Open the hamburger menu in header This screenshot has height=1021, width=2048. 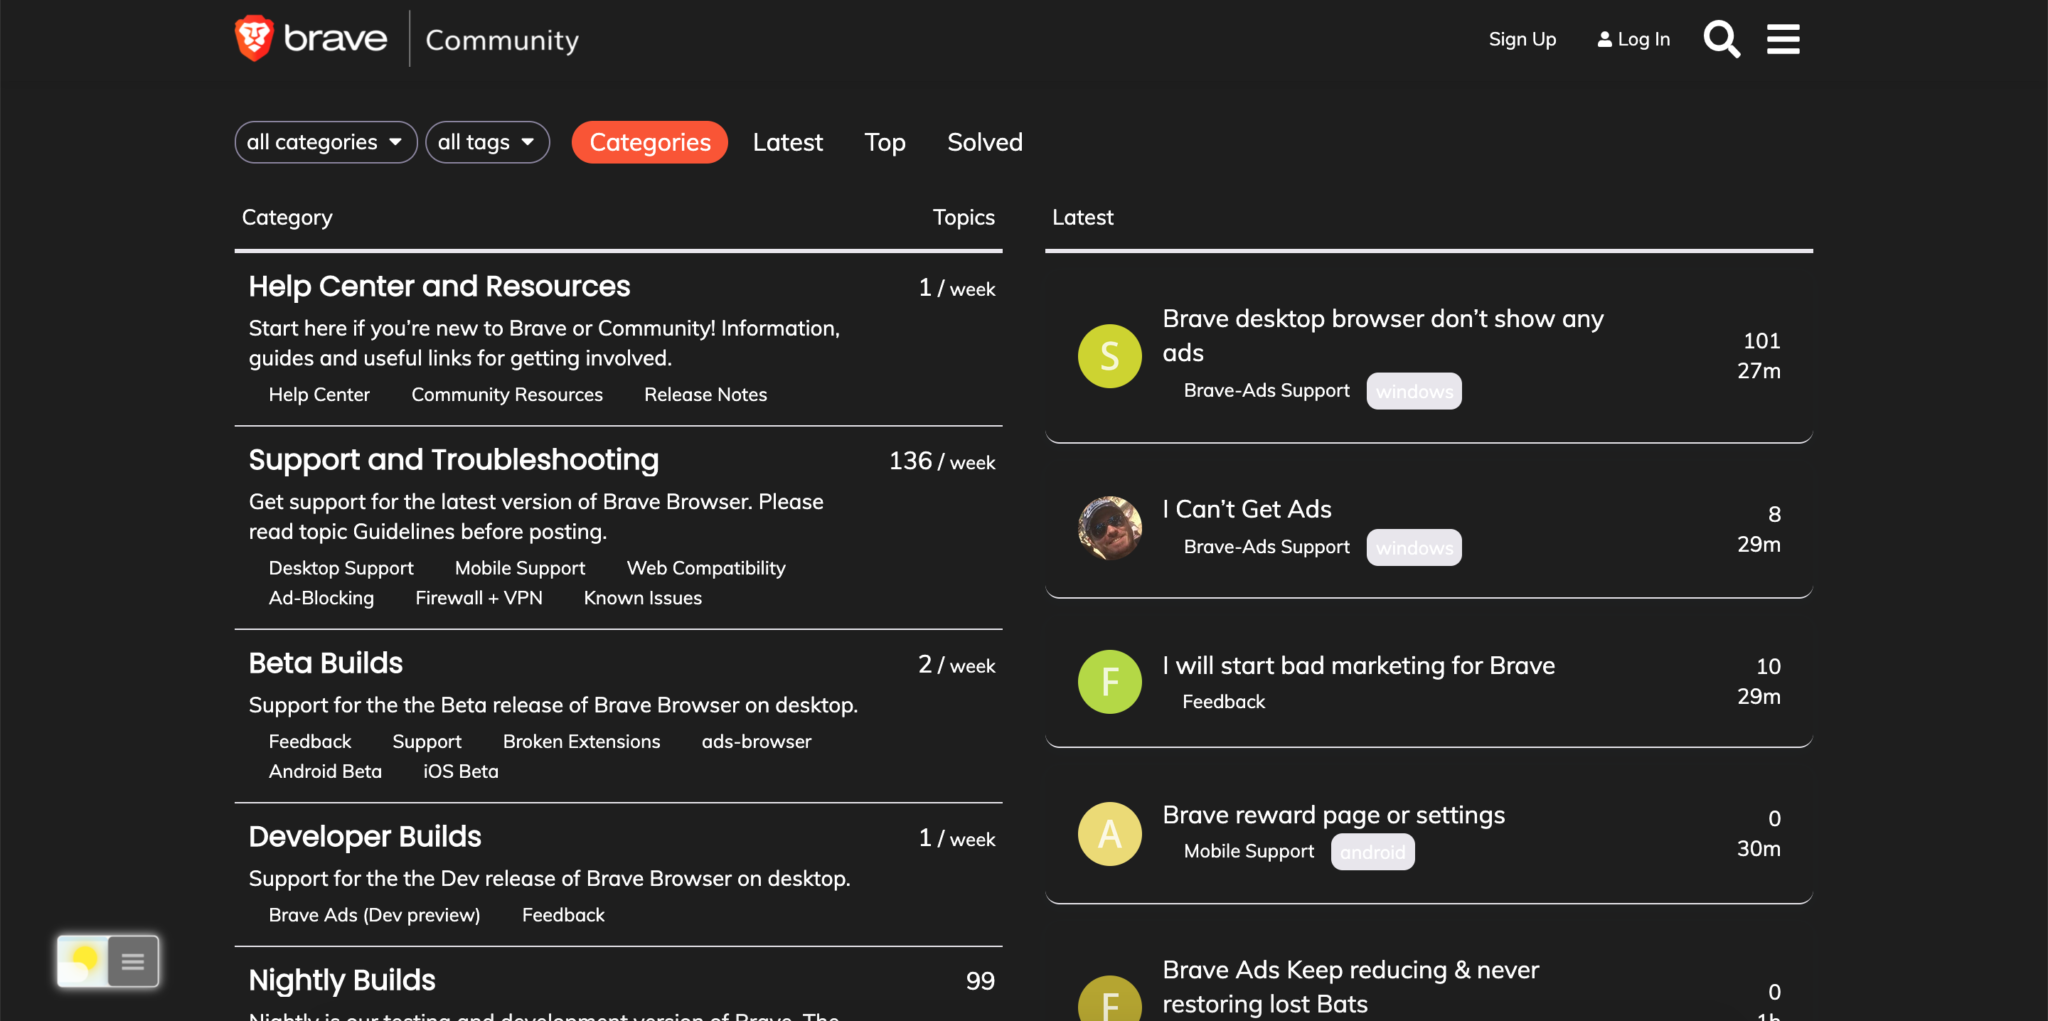coord(1783,39)
